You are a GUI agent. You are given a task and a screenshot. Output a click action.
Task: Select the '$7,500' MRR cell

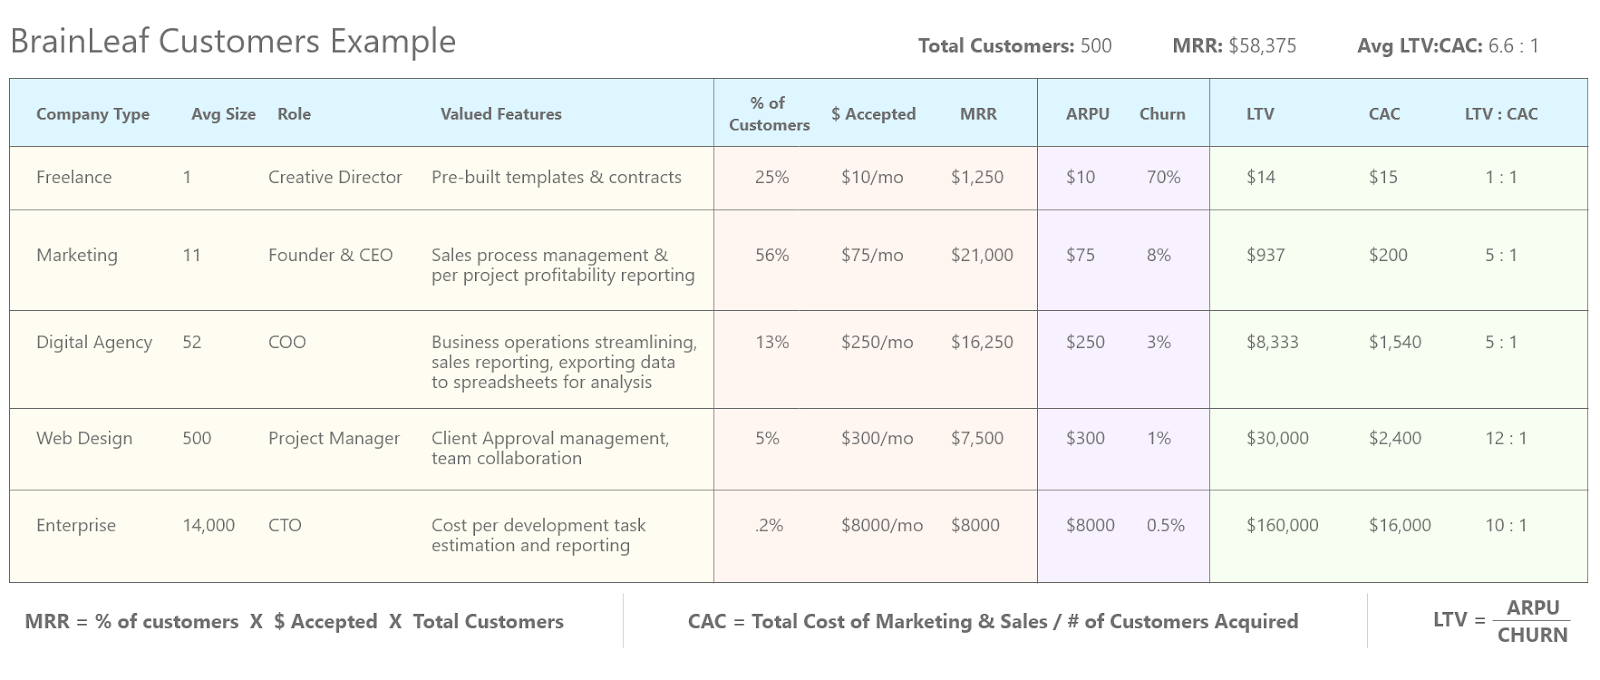click(977, 438)
